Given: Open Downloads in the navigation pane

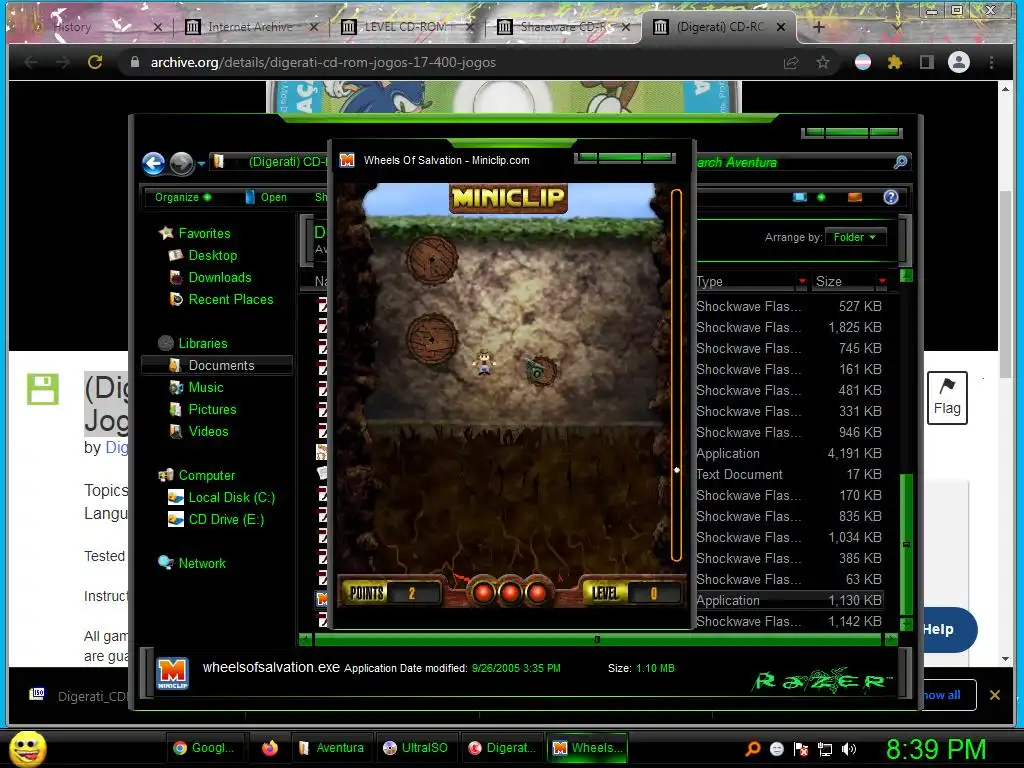Looking at the screenshot, I should tap(210, 278).
